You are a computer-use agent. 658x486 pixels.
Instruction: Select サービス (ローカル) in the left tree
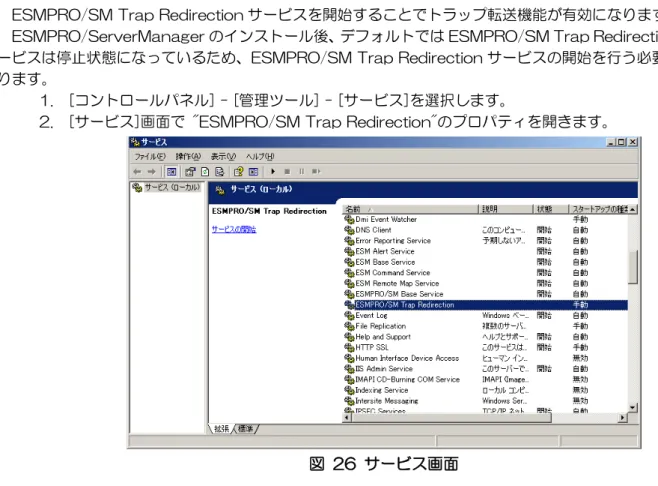(172, 187)
